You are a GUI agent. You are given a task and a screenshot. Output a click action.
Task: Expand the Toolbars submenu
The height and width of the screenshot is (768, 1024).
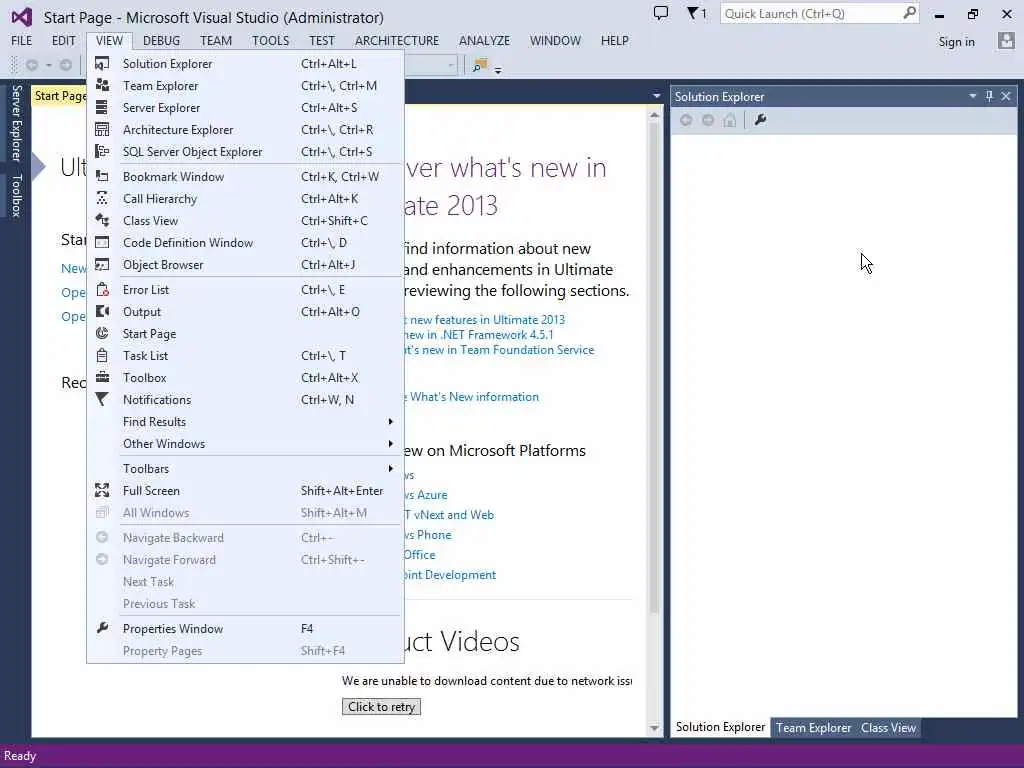(x=391, y=468)
